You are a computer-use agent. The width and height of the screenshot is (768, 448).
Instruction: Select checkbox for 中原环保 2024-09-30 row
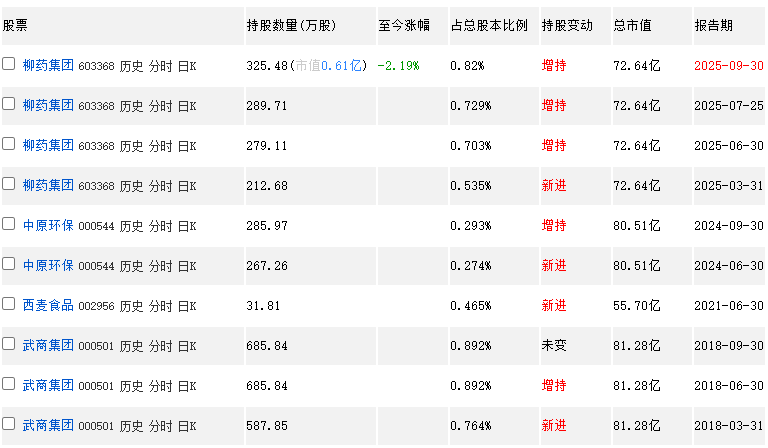[x=8, y=224]
